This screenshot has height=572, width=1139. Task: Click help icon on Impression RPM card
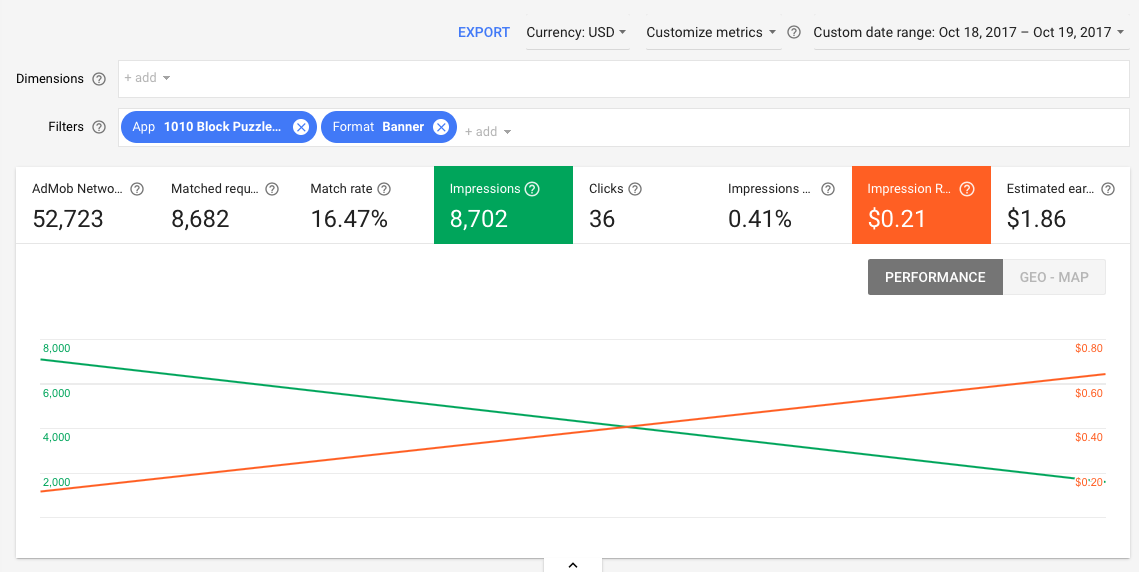[x=967, y=189]
